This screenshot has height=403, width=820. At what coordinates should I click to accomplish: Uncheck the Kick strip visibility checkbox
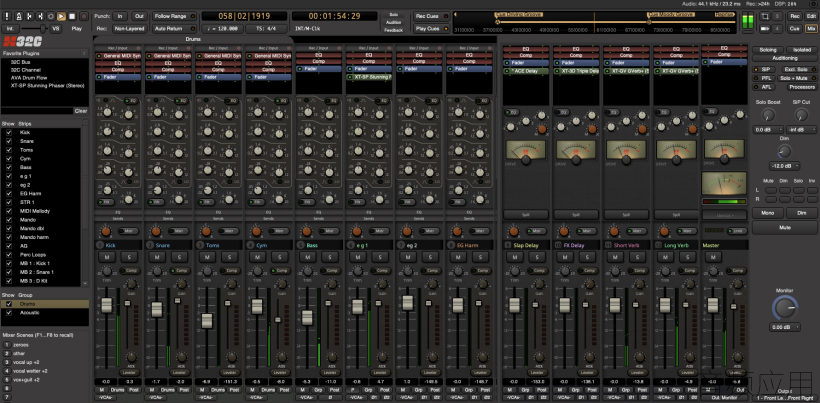pyautogui.click(x=9, y=133)
